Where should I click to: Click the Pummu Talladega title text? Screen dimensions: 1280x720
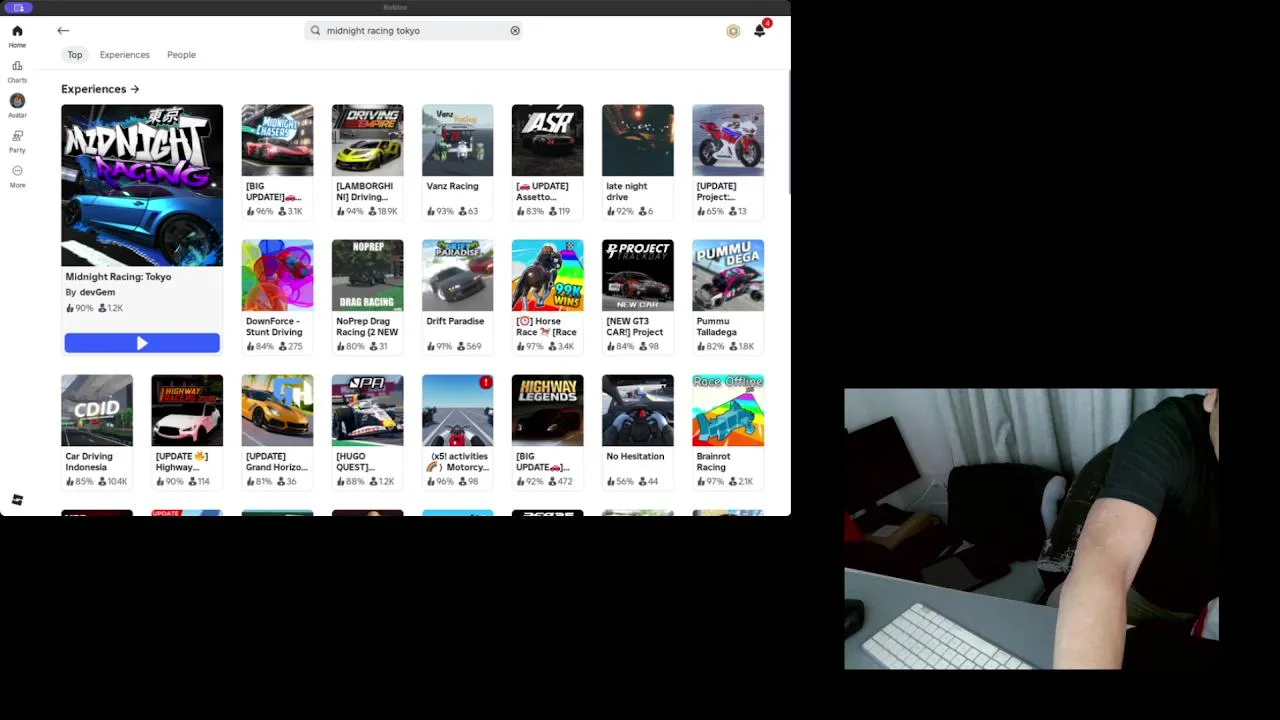716,326
